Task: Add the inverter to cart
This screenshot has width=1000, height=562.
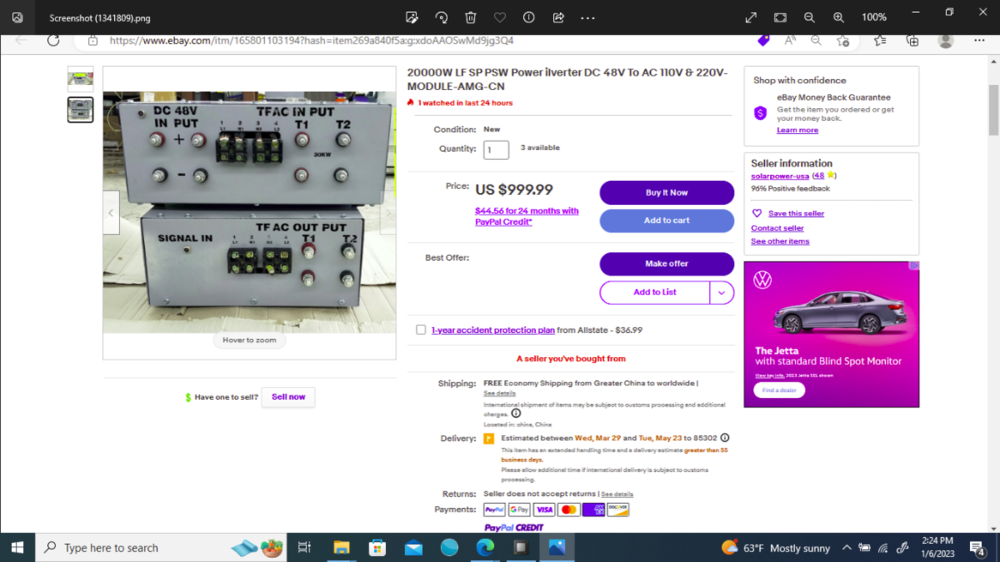Action: [x=666, y=221]
